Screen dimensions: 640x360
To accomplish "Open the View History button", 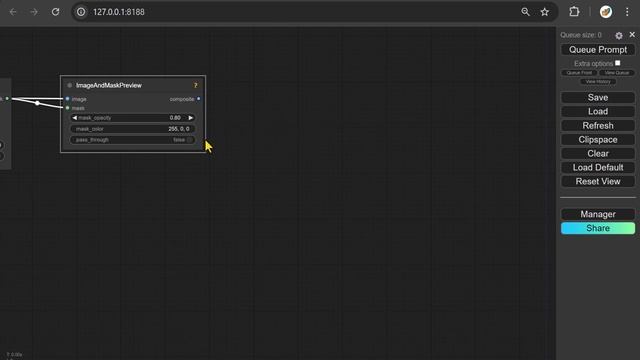I will click(598, 82).
